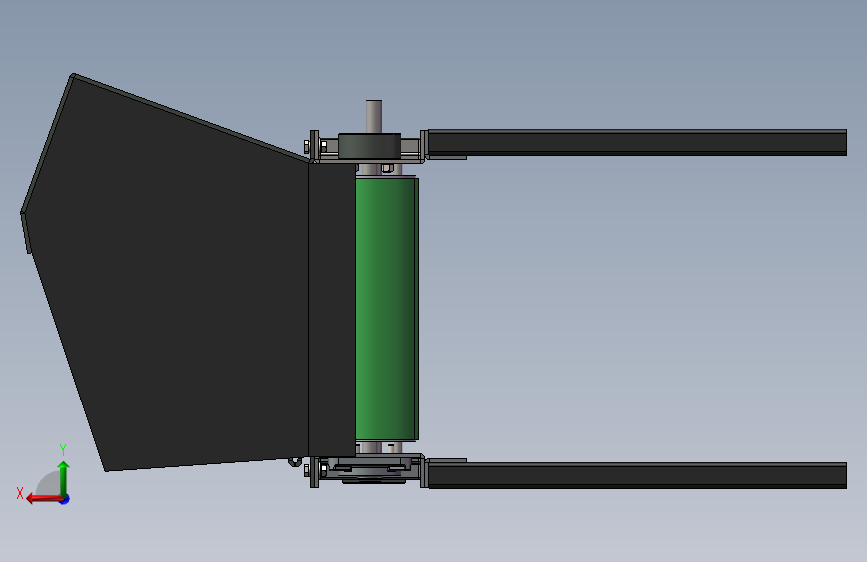Select the dark bearing housing on the top shaft

click(x=369, y=147)
